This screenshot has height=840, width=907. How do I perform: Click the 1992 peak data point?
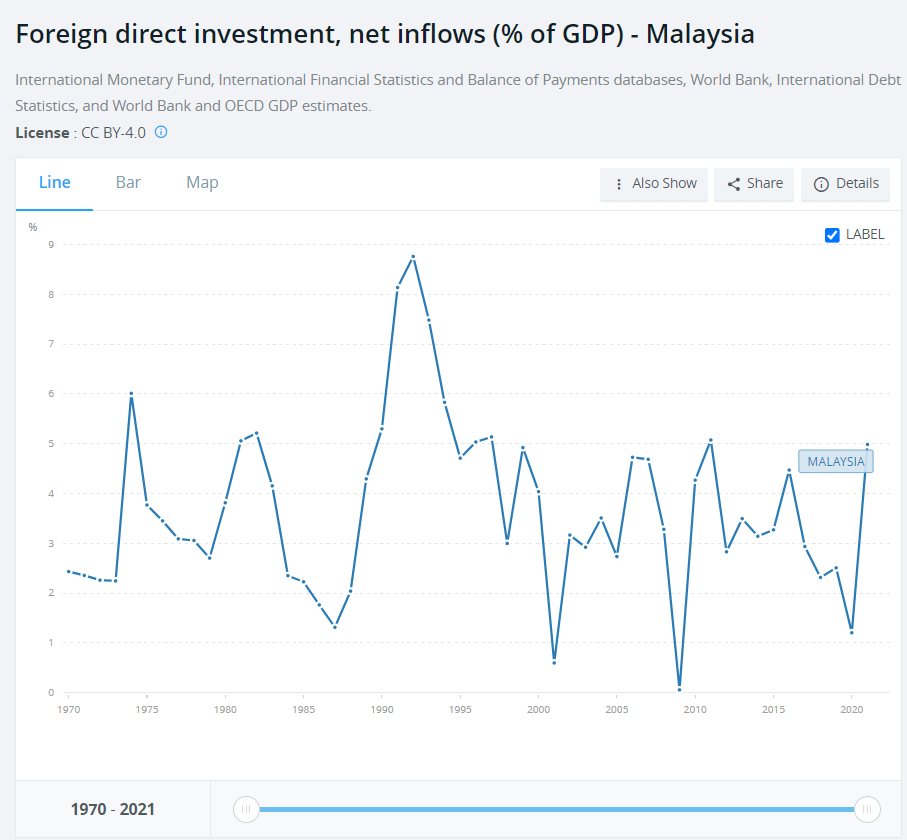click(413, 257)
